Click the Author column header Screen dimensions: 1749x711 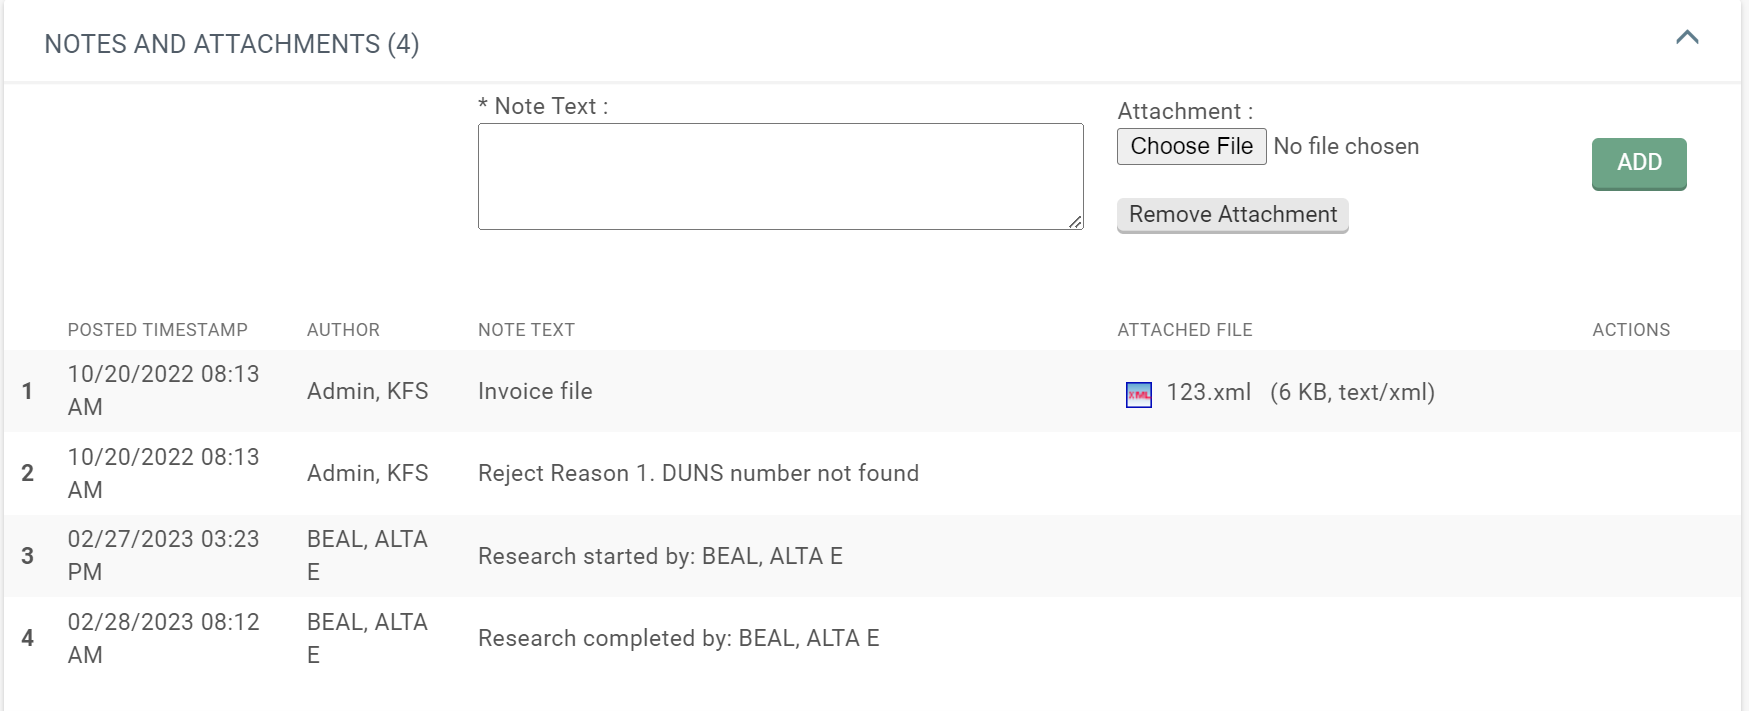pos(343,330)
